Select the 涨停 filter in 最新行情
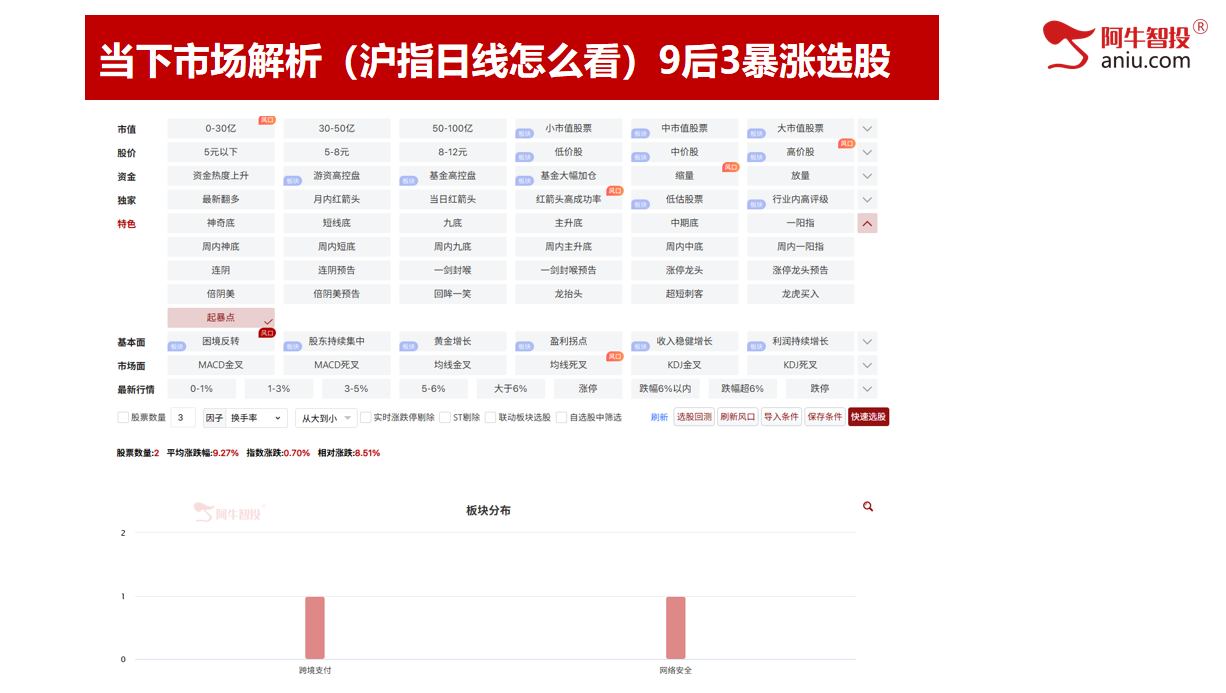Screen dimensions: 1226x693 click(588, 389)
